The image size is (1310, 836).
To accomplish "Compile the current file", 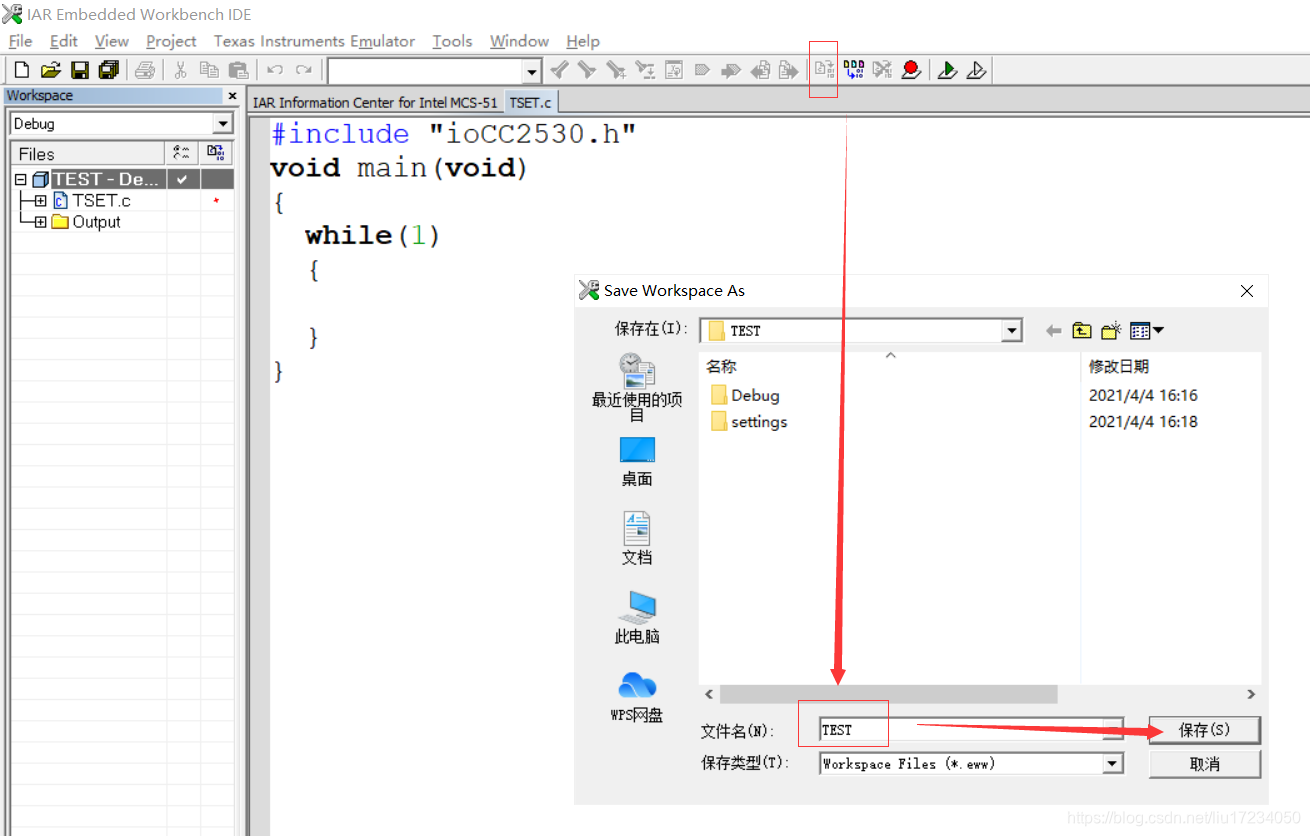I will click(824, 70).
